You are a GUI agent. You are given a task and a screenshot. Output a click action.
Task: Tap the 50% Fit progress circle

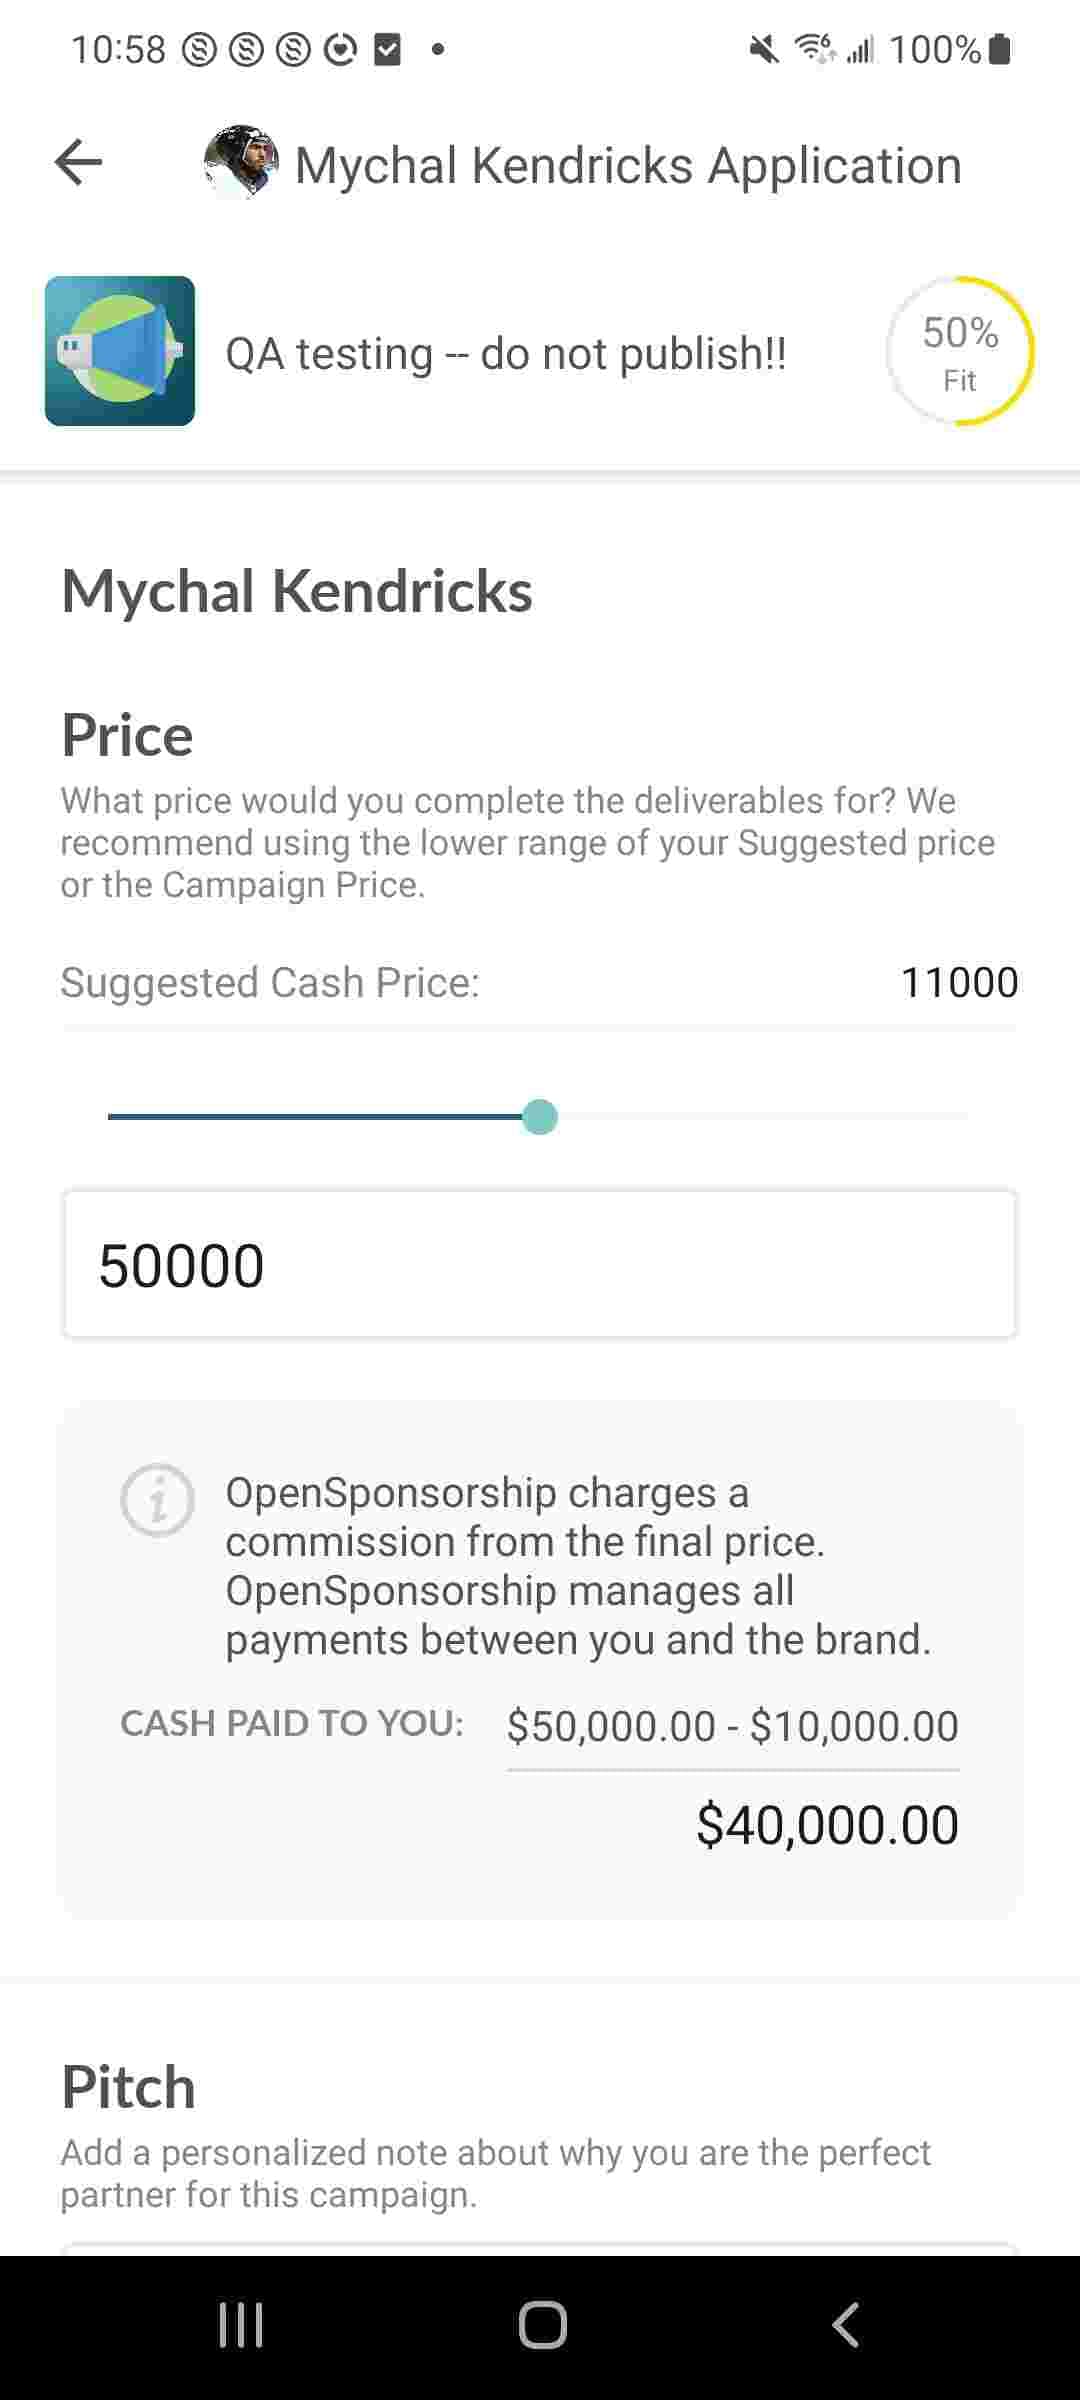pos(959,351)
